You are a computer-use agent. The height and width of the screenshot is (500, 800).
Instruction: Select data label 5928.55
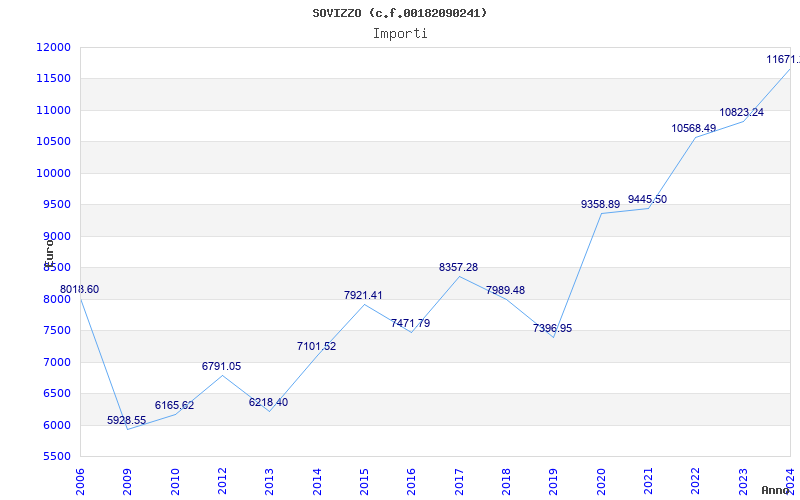pos(127,421)
